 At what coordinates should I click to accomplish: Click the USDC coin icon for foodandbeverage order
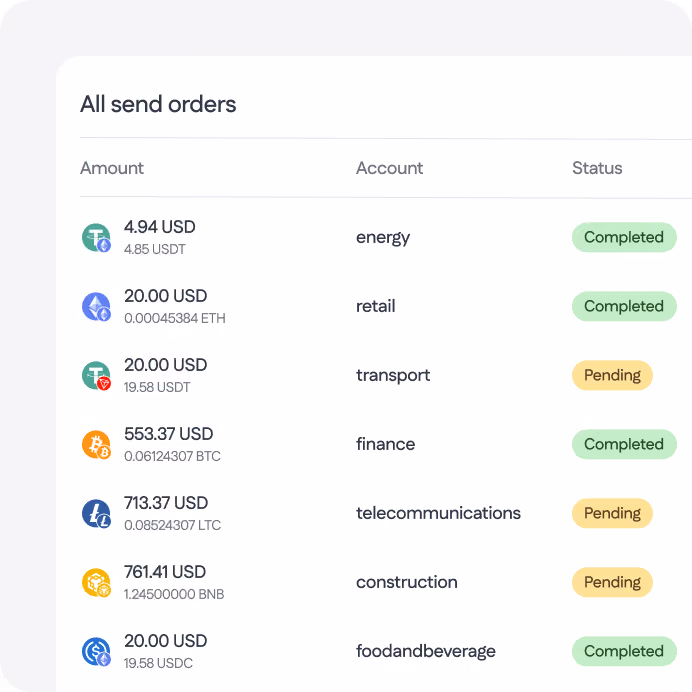pyautogui.click(x=96, y=651)
